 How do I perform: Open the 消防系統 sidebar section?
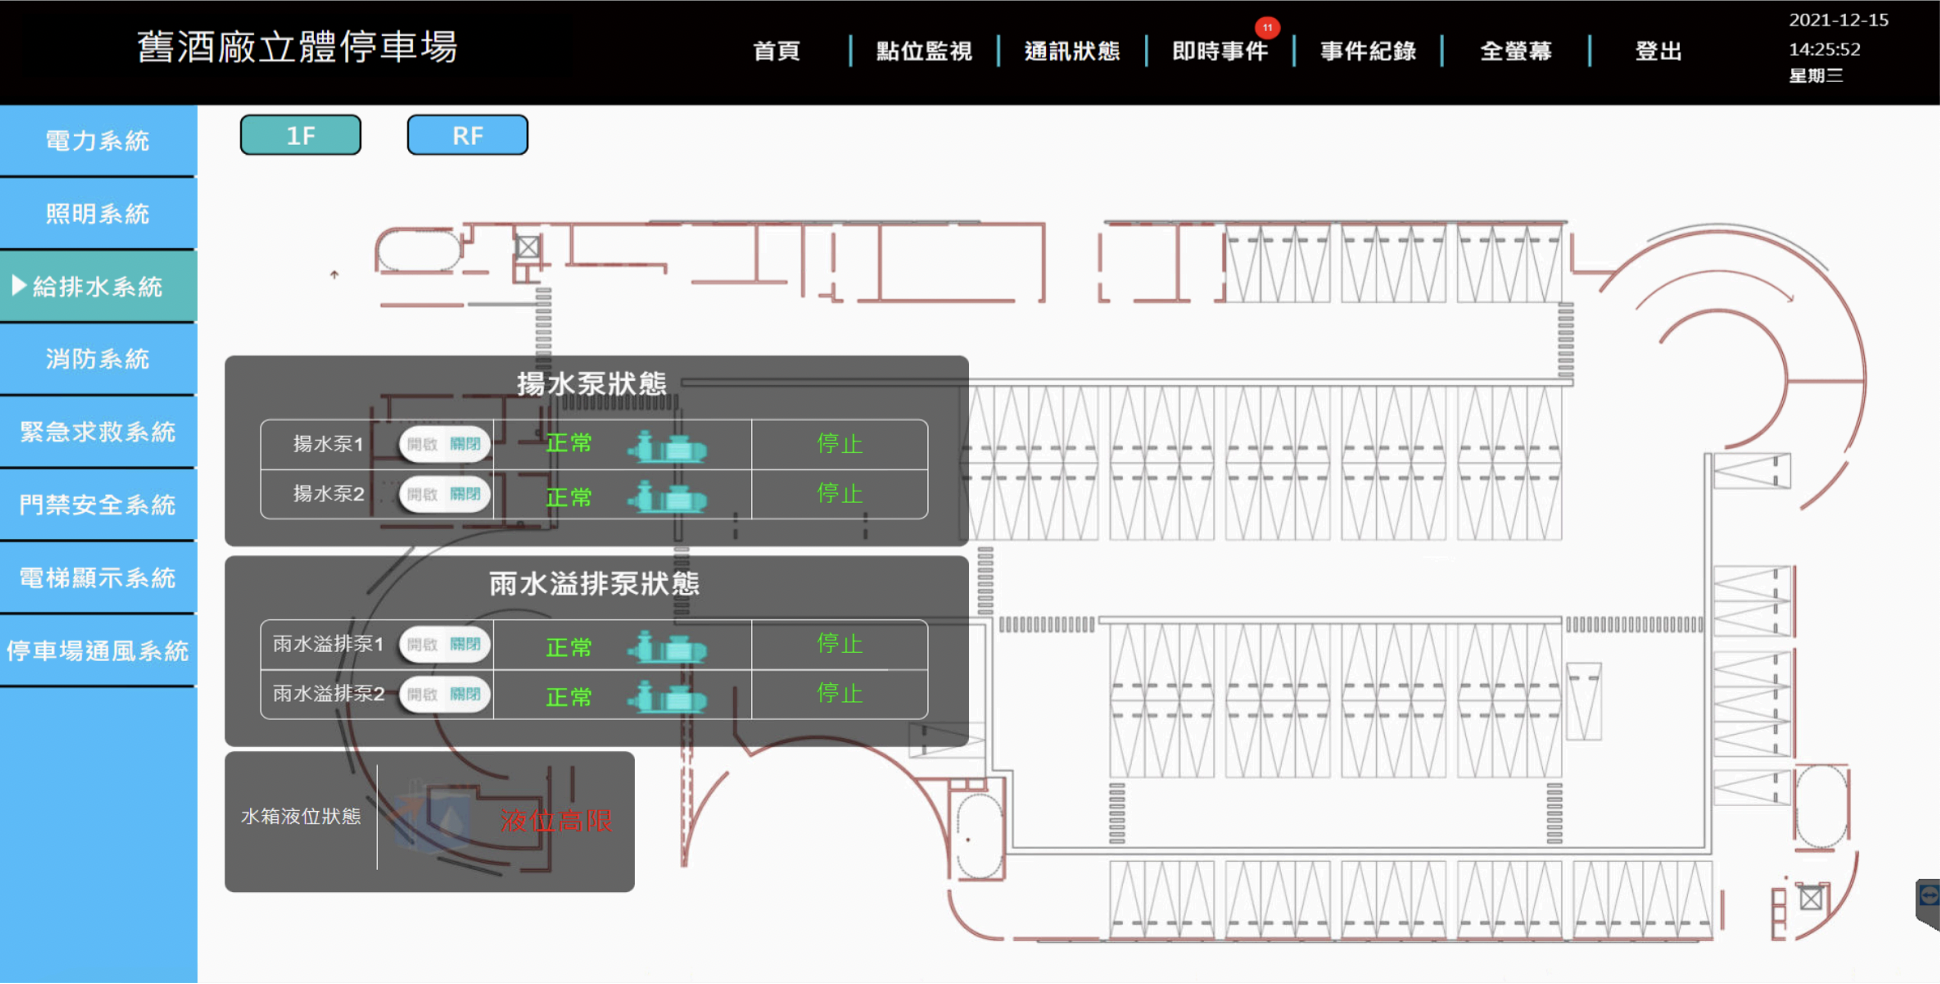(x=98, y=359)
